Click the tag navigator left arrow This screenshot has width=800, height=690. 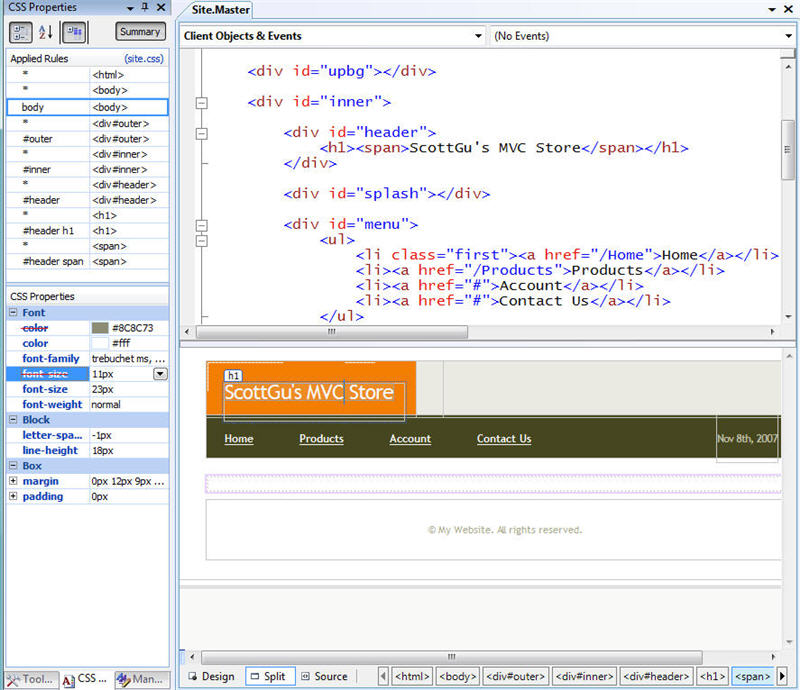tap(383, 677)
